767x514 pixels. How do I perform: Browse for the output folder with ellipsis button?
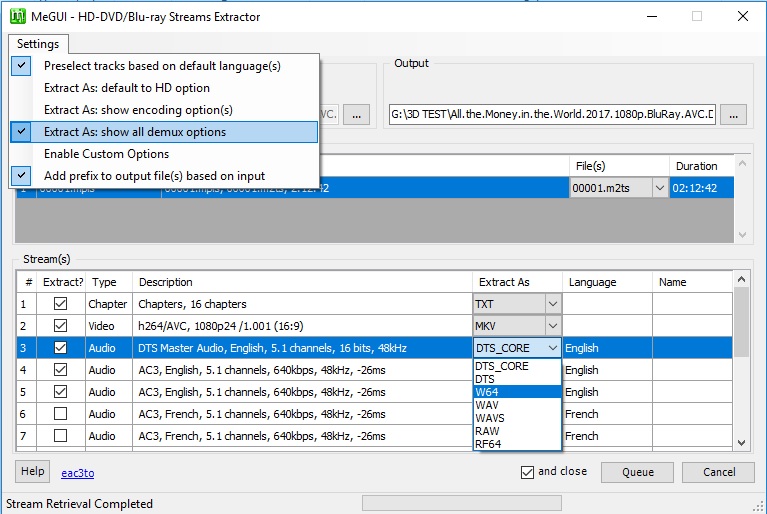pyautogui.click(x=733, y=115)
